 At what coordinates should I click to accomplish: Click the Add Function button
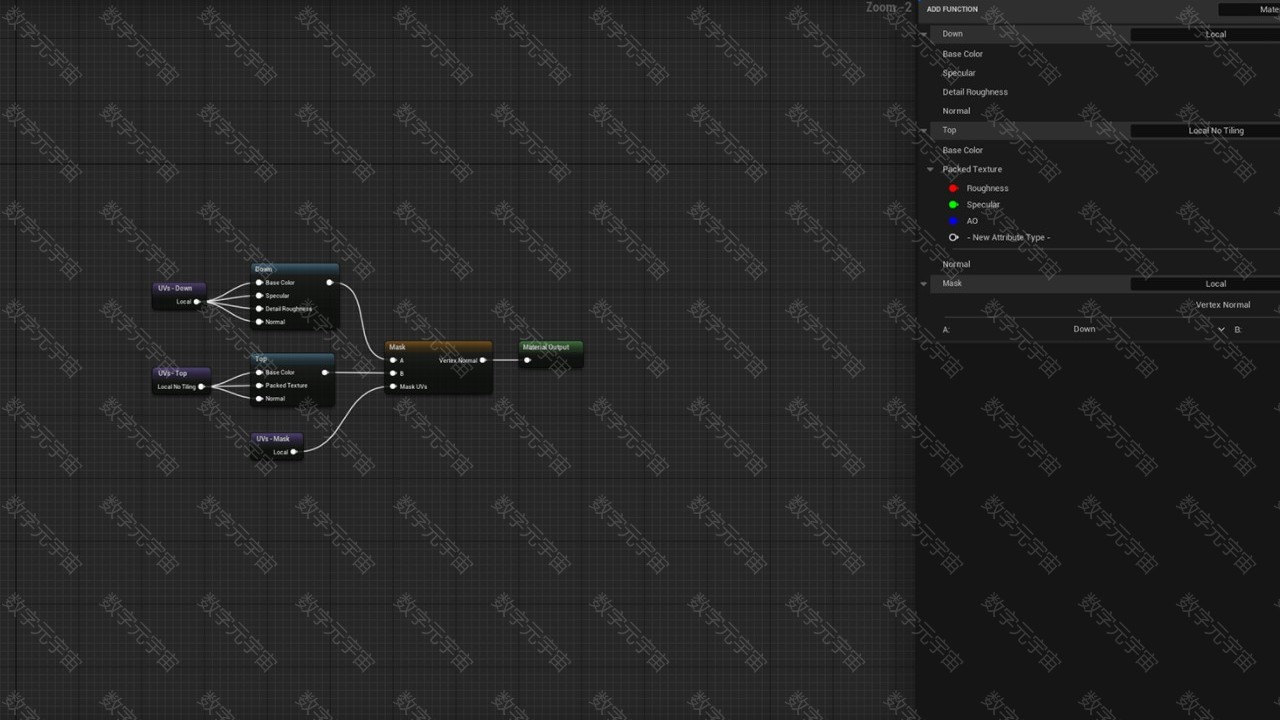tap(952, 9)
